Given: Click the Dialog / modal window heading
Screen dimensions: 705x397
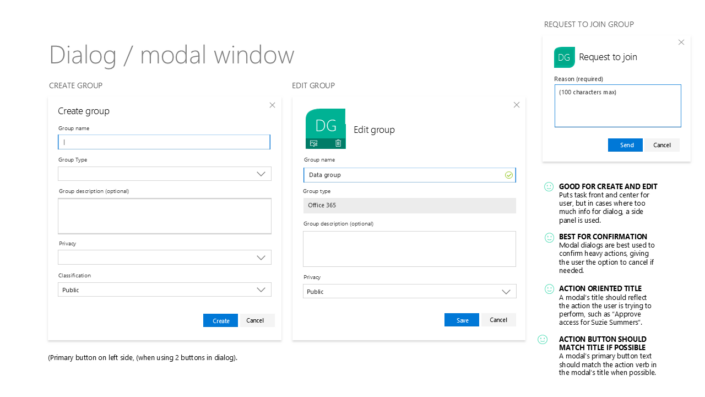Looking at the screenshot, I should (172, 55).
